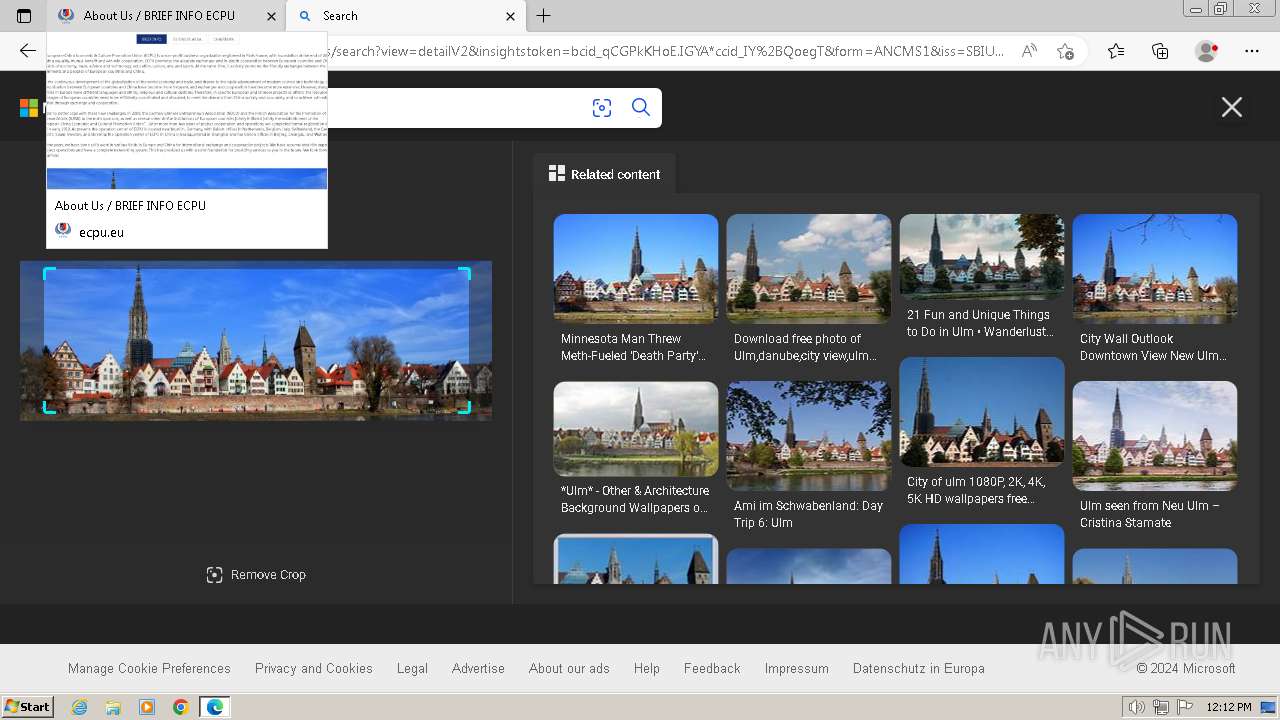1280x720 pixels.
Task: Open the browser profile avatar
Action: click(1206, 51)
